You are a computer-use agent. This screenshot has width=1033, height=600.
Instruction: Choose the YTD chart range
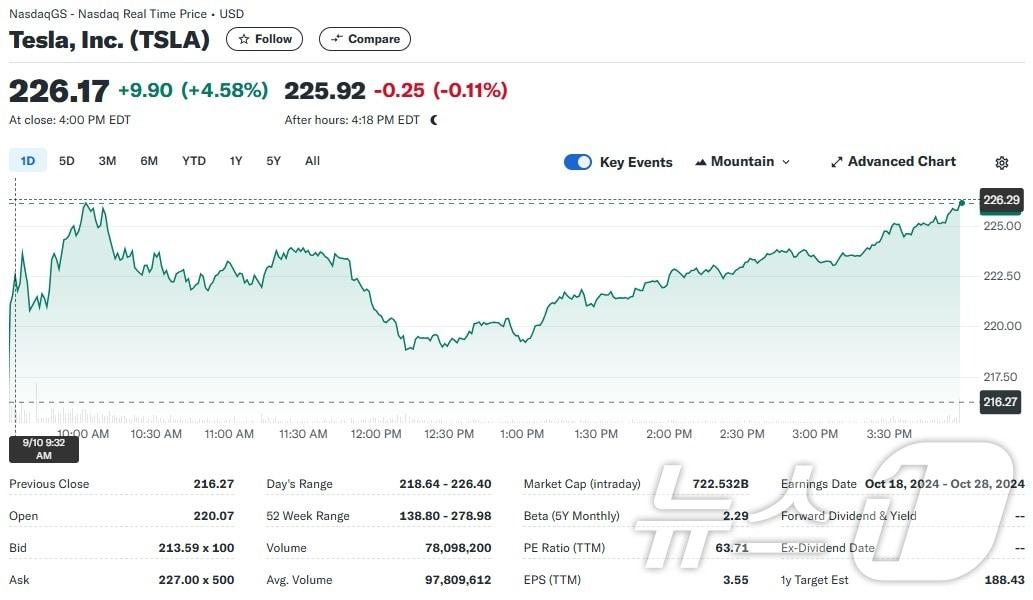[193, 161]
